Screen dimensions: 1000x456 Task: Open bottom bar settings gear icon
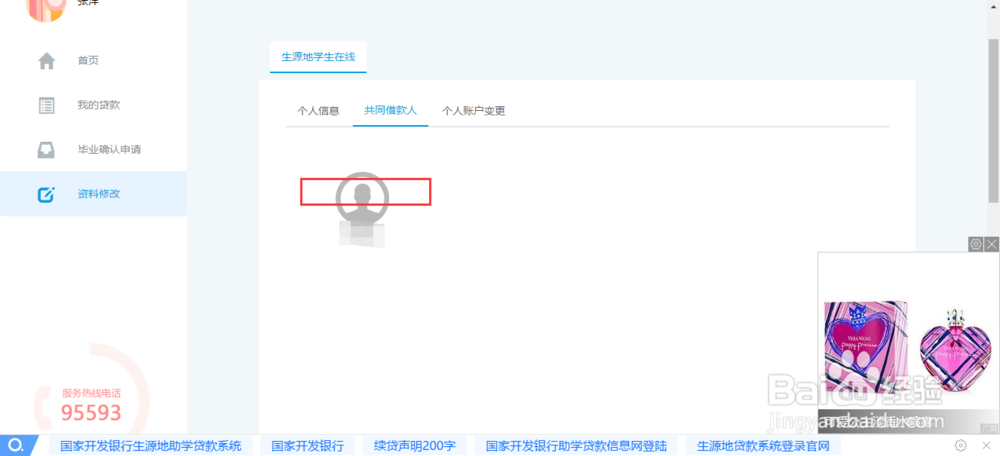coord(960,445)
